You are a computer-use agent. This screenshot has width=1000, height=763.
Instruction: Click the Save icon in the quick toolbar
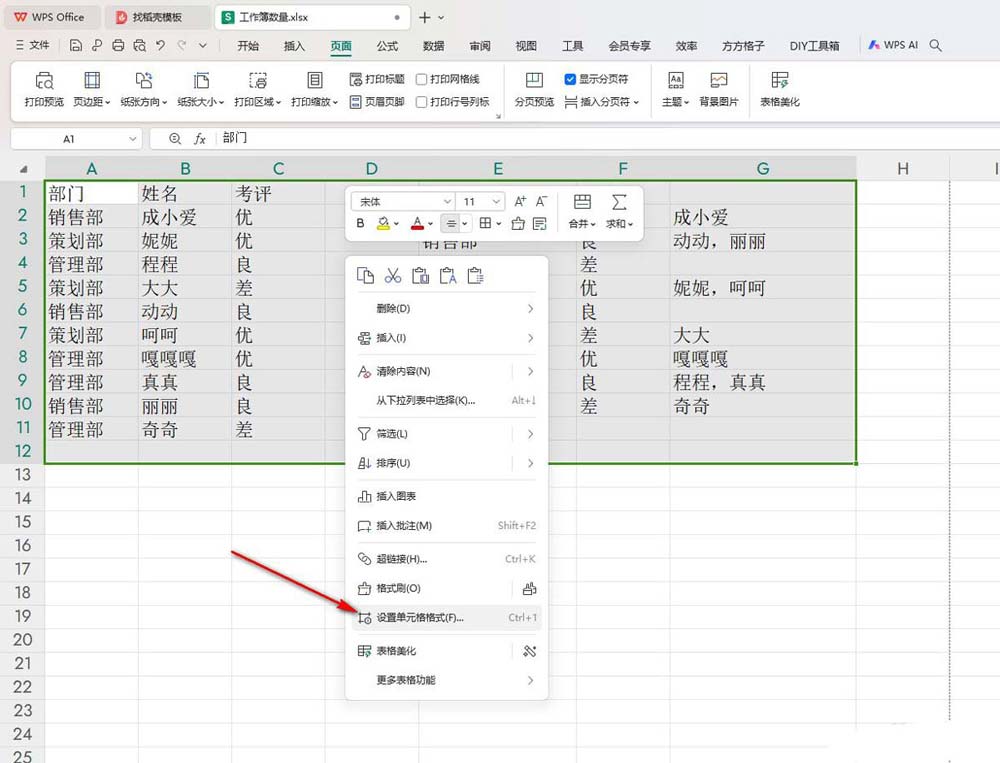[x=75, y=45]
